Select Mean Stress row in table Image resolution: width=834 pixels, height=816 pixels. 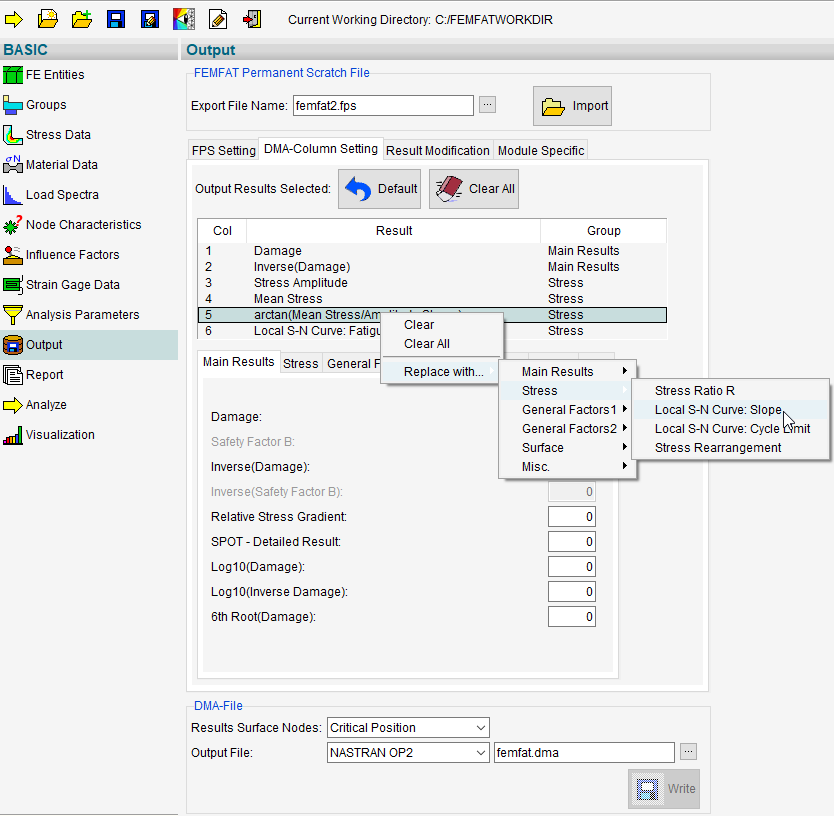click(432, 298)
